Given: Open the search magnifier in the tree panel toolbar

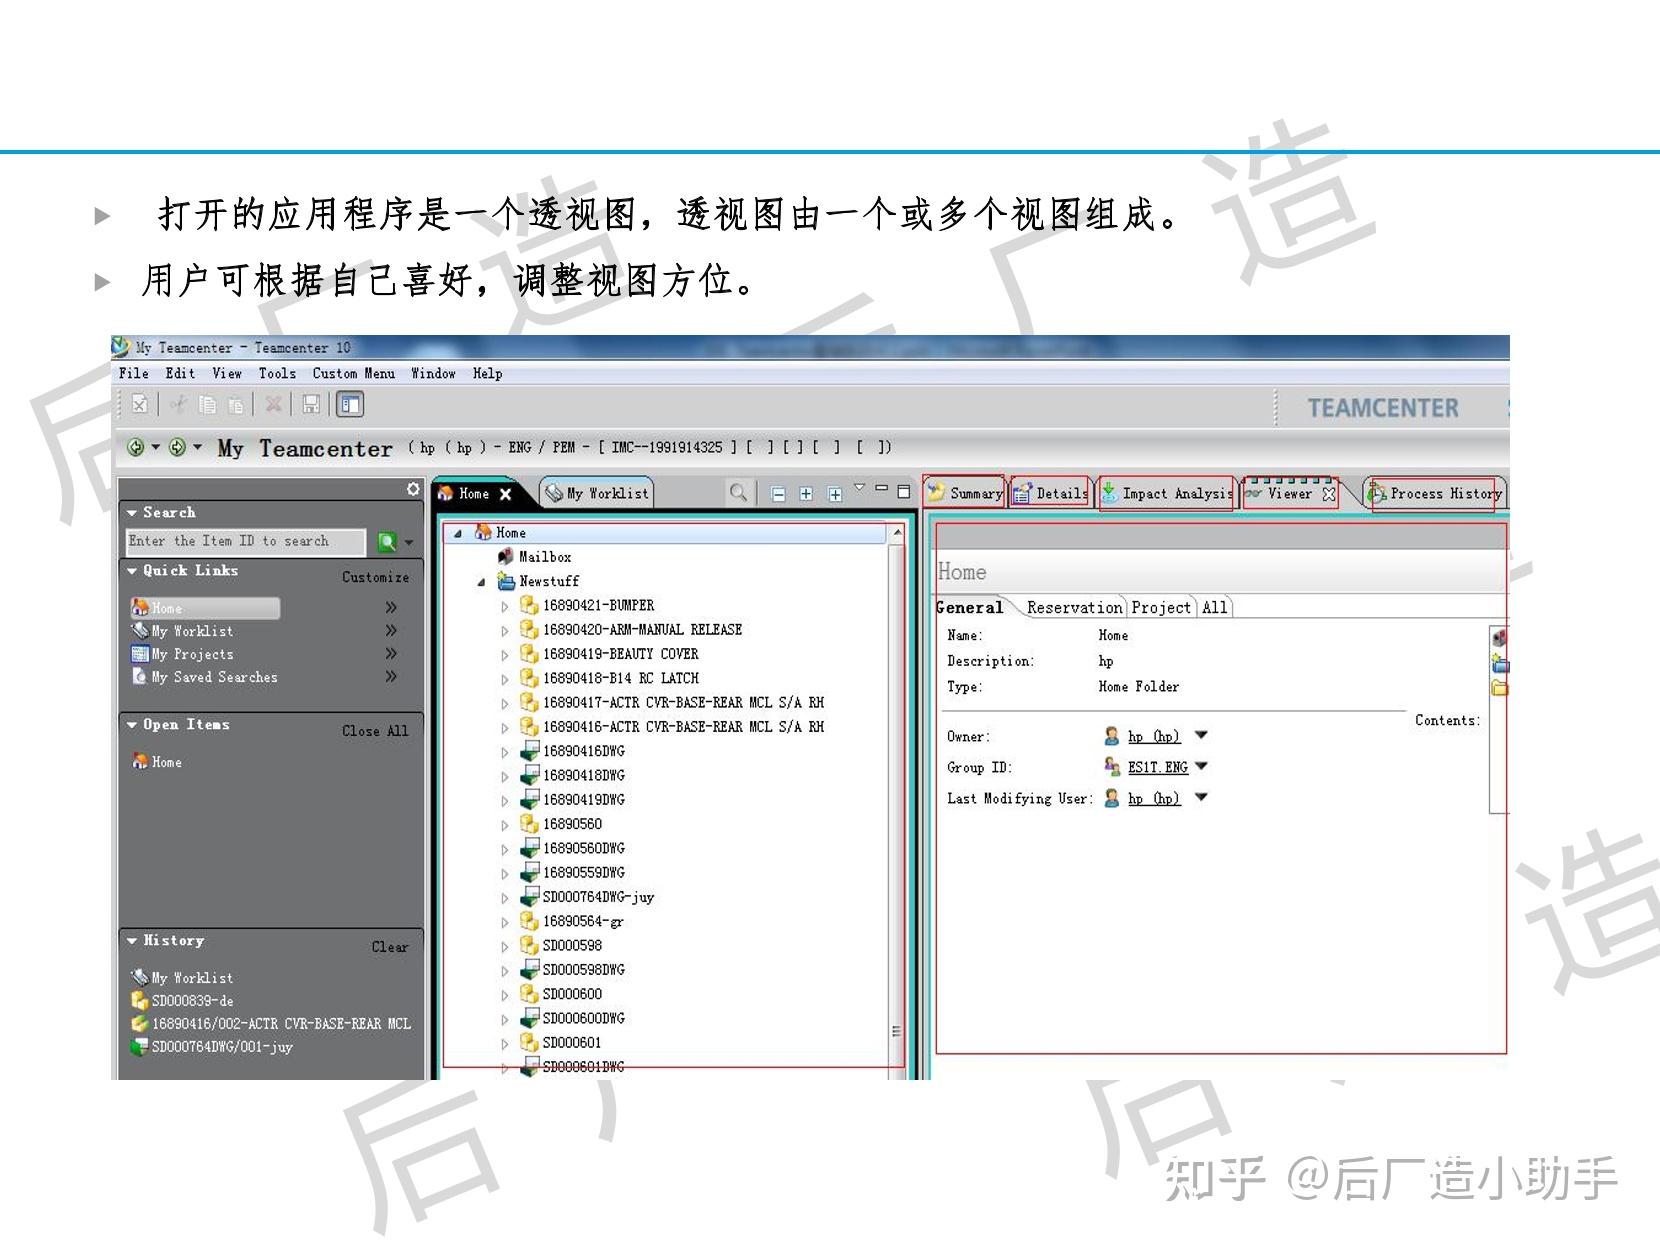Looking at the screenshot, I should 739,493.
